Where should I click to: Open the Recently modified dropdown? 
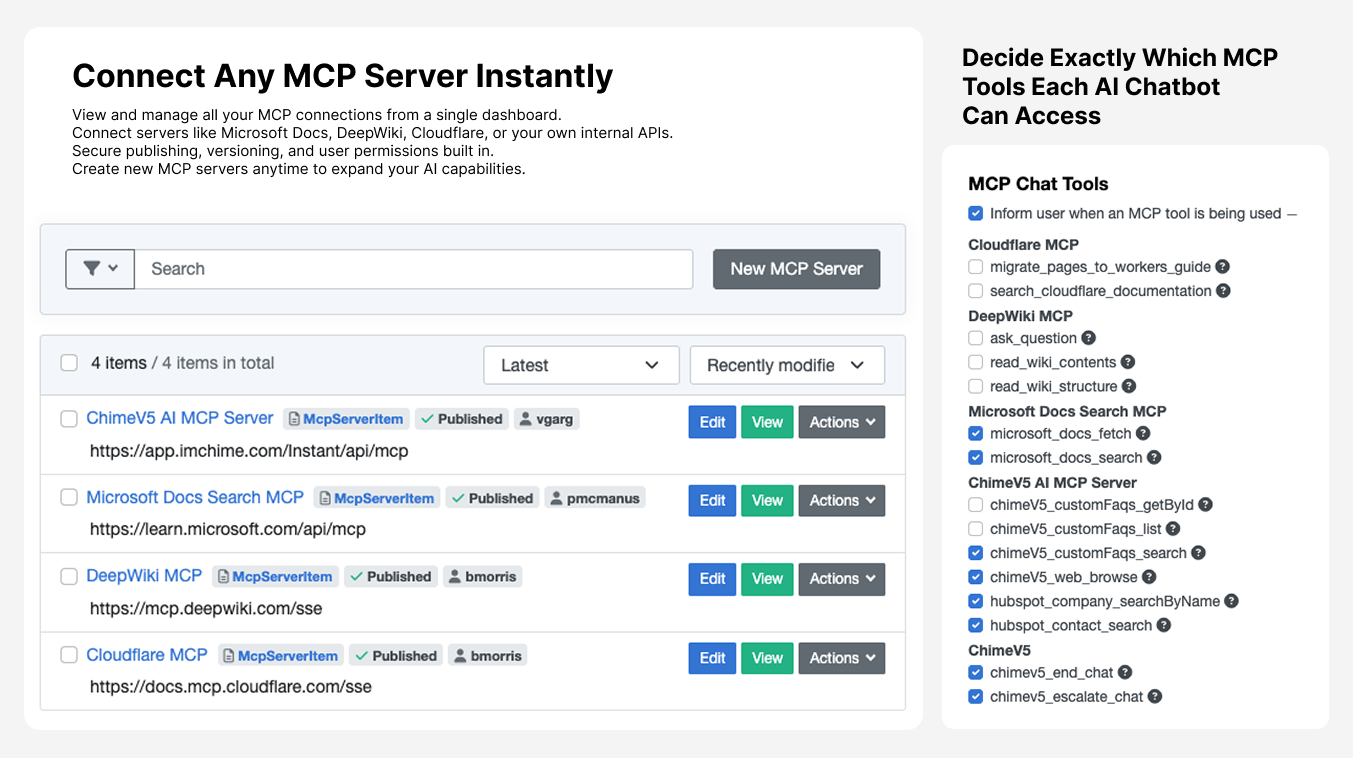(787, 365)
